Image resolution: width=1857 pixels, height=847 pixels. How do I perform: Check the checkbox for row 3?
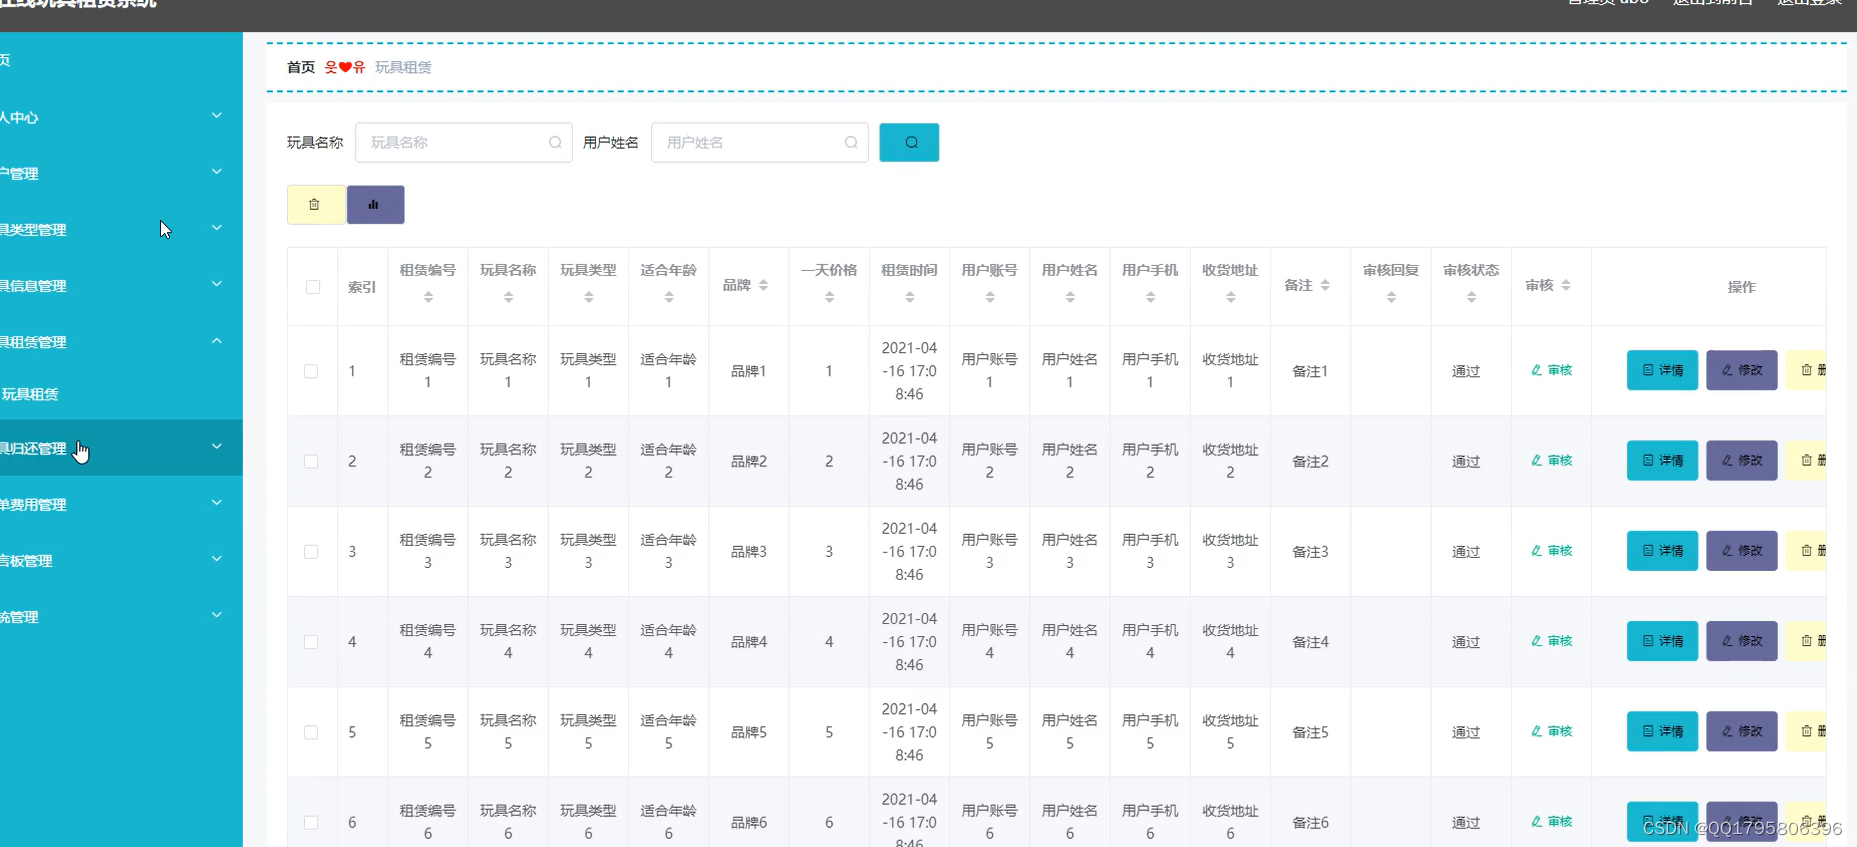(x=311, y=552)
